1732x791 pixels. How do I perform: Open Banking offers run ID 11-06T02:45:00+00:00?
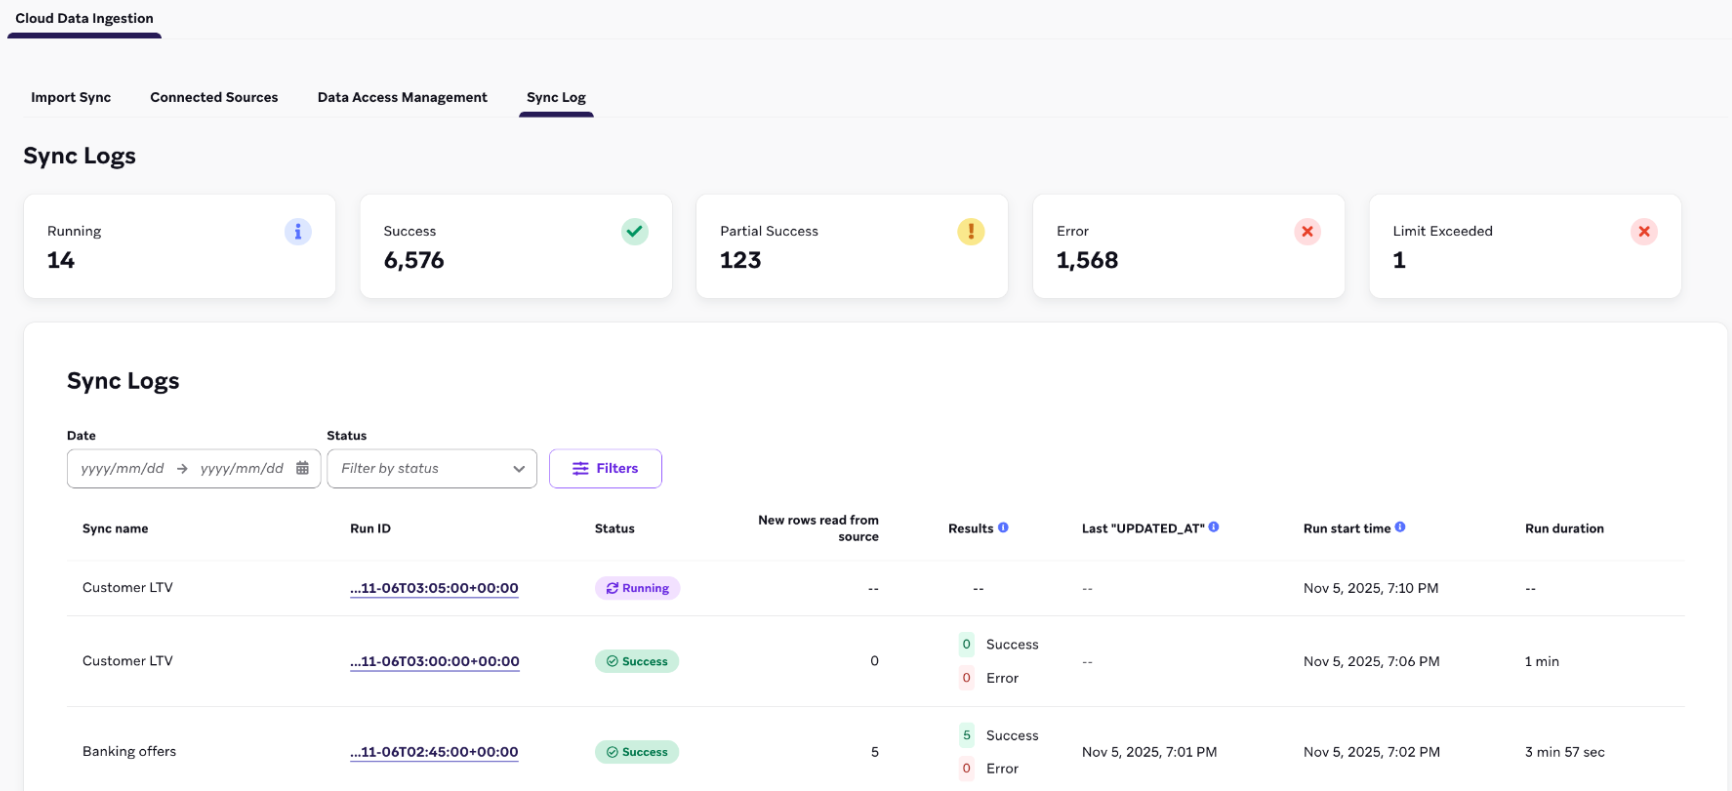pos(434,752)
